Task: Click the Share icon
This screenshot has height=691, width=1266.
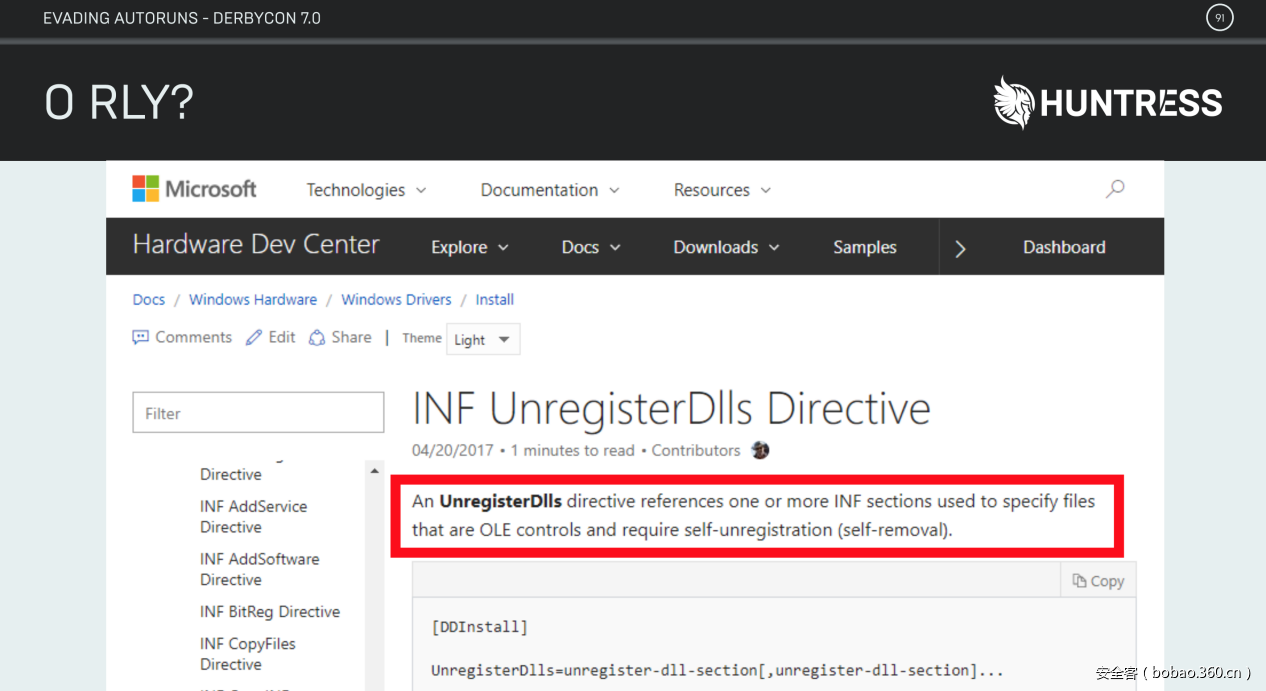Action: [x=317, y=338]
